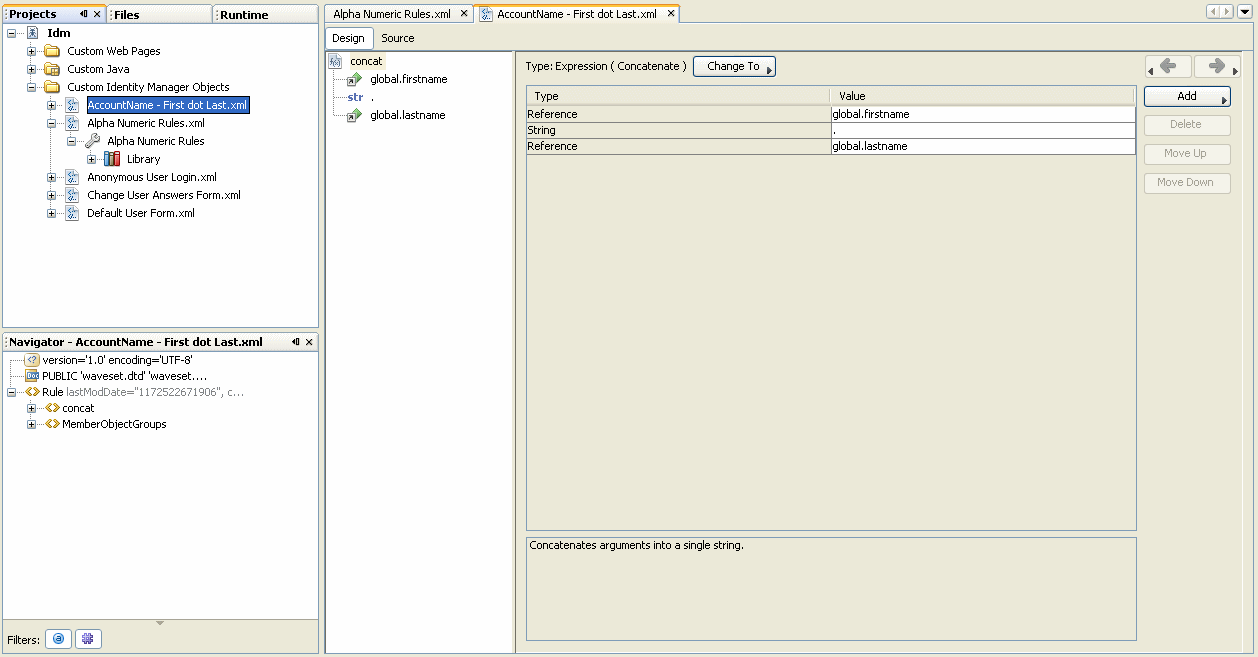This screenshot has height=657, width=1258.
Task: Switch to the Source view tab
Action: click(x=398, y=38)
